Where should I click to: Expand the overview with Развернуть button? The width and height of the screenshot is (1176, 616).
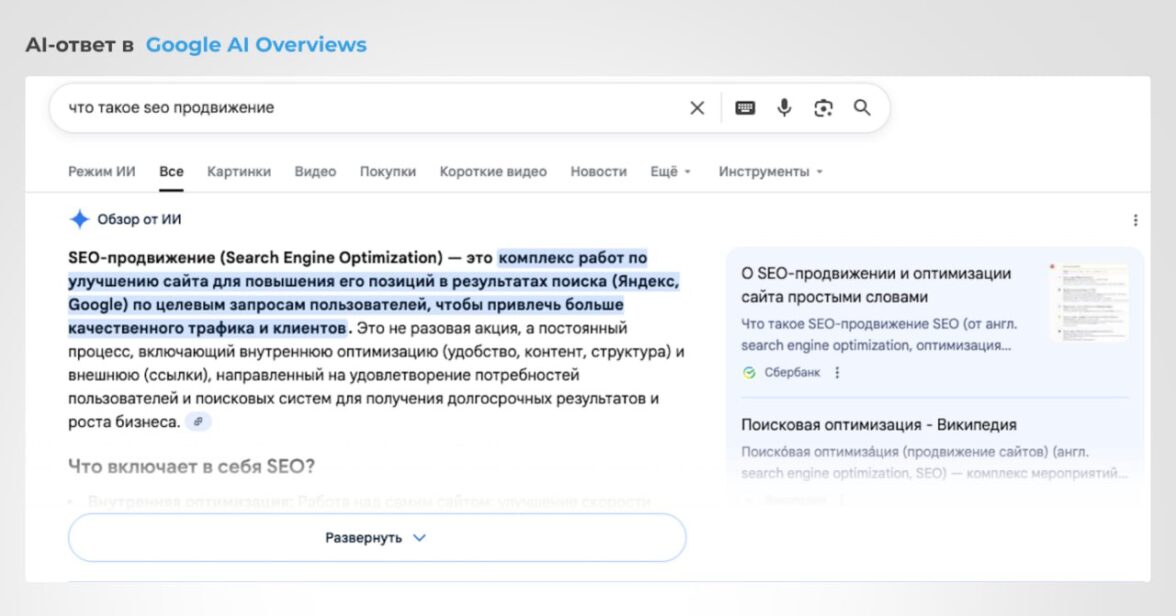tap(376, 538)
